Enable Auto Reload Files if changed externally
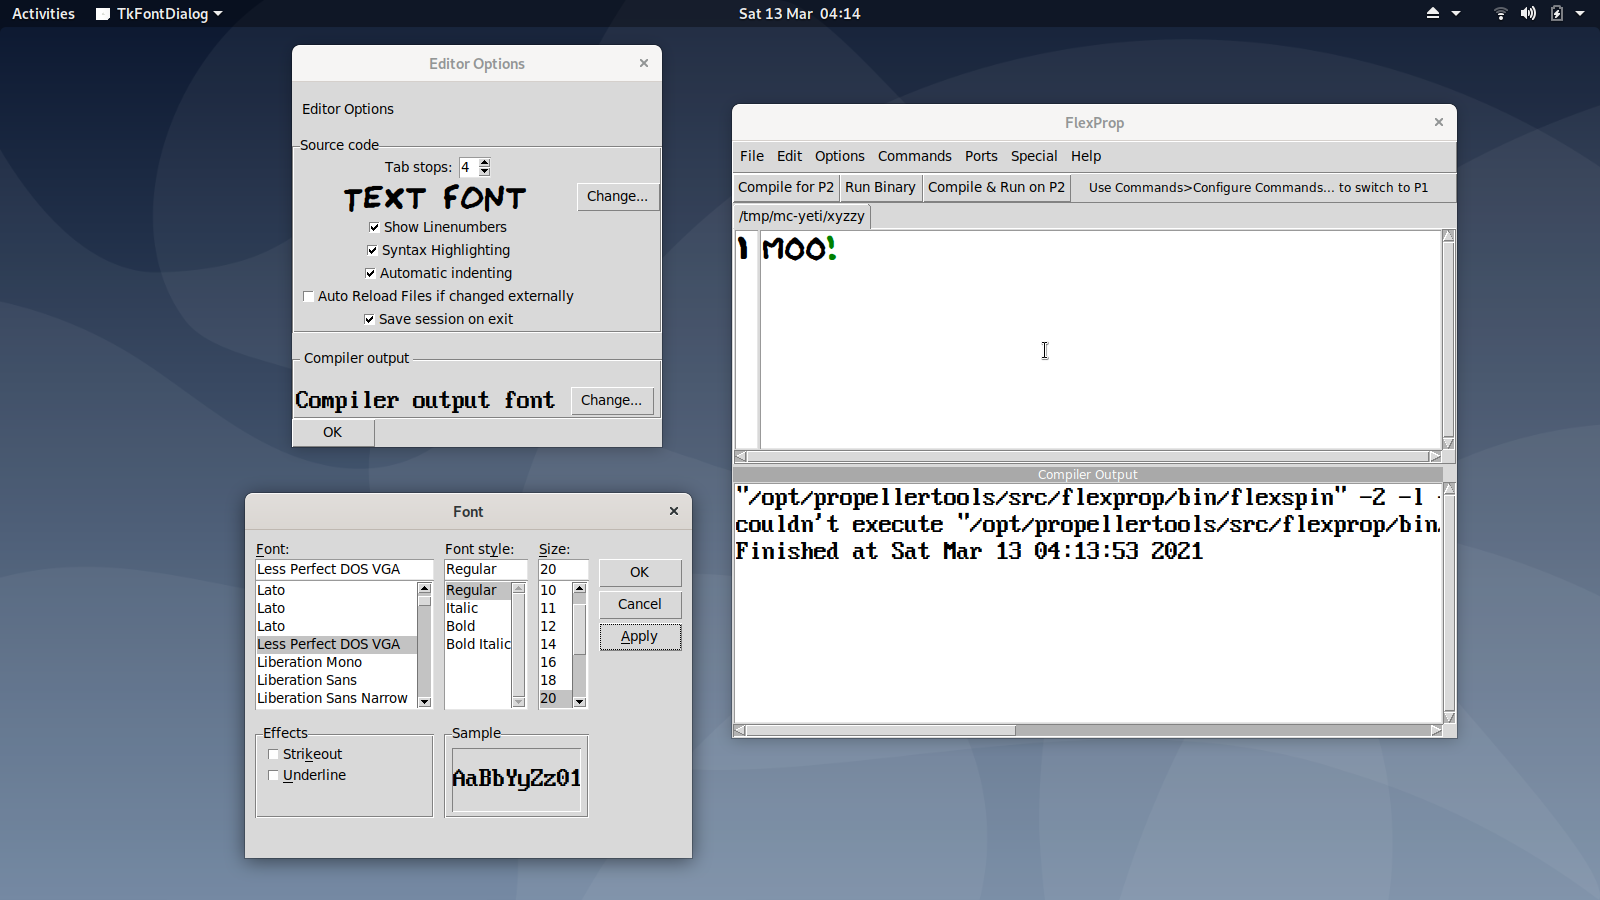The width and height of the screenshot is (1600, 900). (308, 297)
